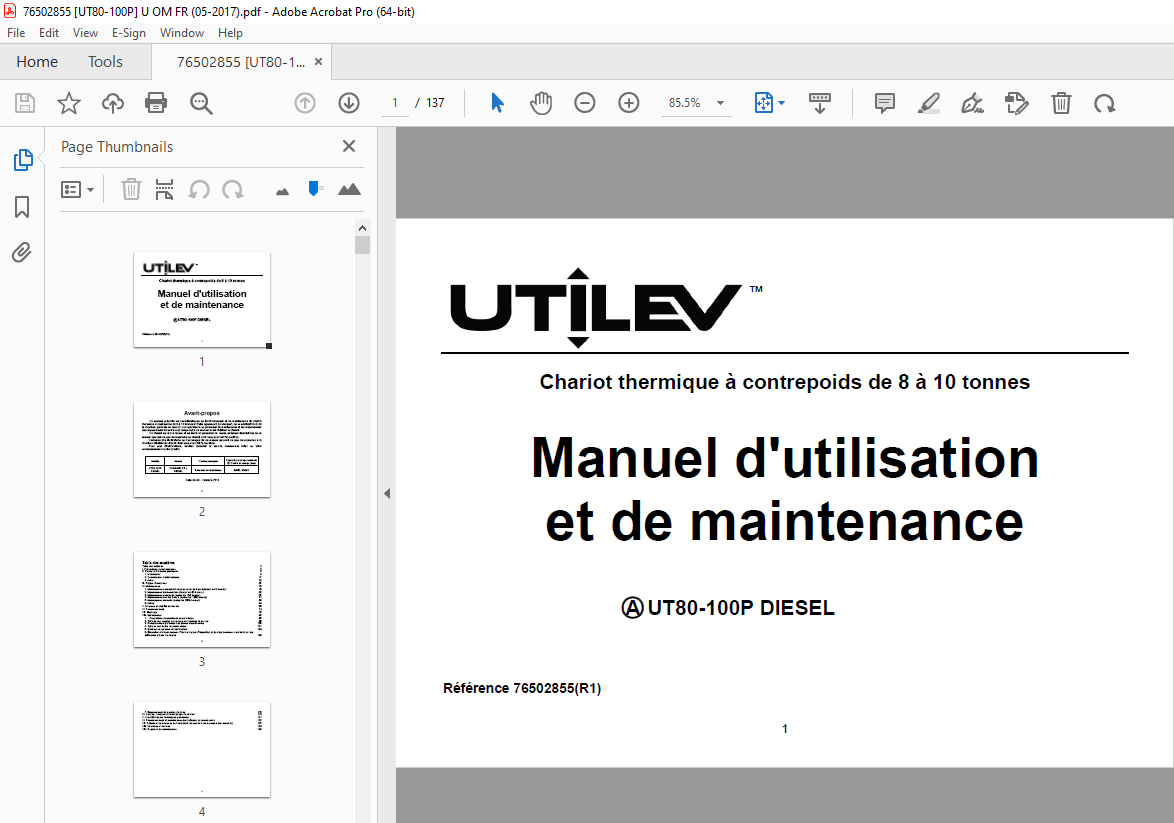The height and width of the screenshot is (823, 1174).
Task: Open the Sign document tool
Action: [972, 103]
